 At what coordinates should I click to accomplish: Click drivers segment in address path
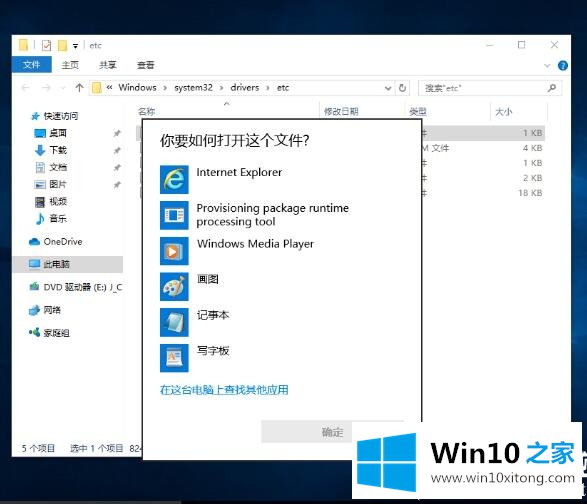(x=245, y=88)
